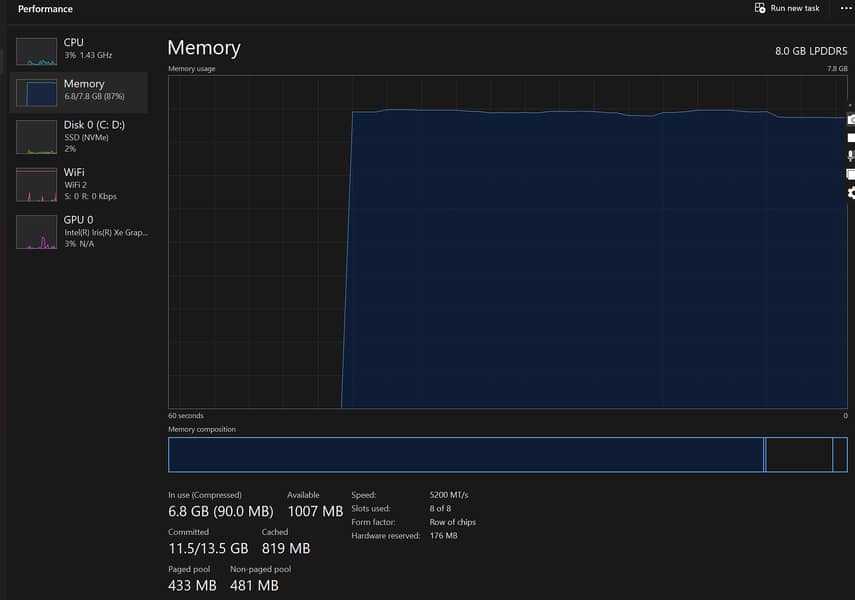Click the Memory usage graph area
Image resolution: width=855 pixels, height=600 pixels.
508,242
